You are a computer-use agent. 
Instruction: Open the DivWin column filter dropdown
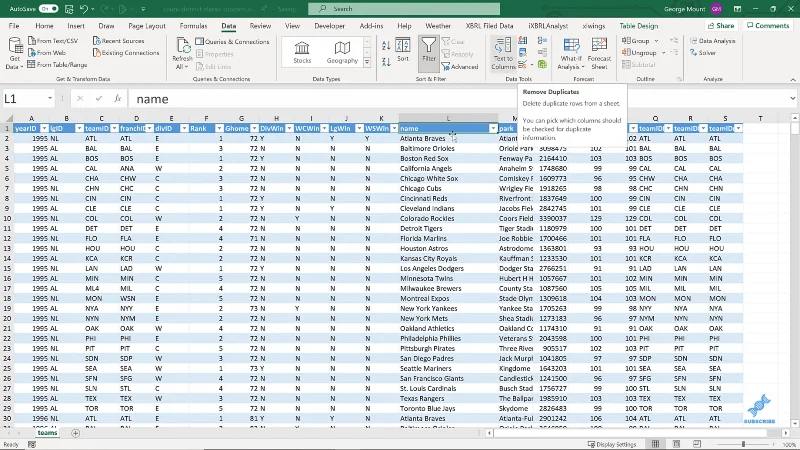coord(289,129)
